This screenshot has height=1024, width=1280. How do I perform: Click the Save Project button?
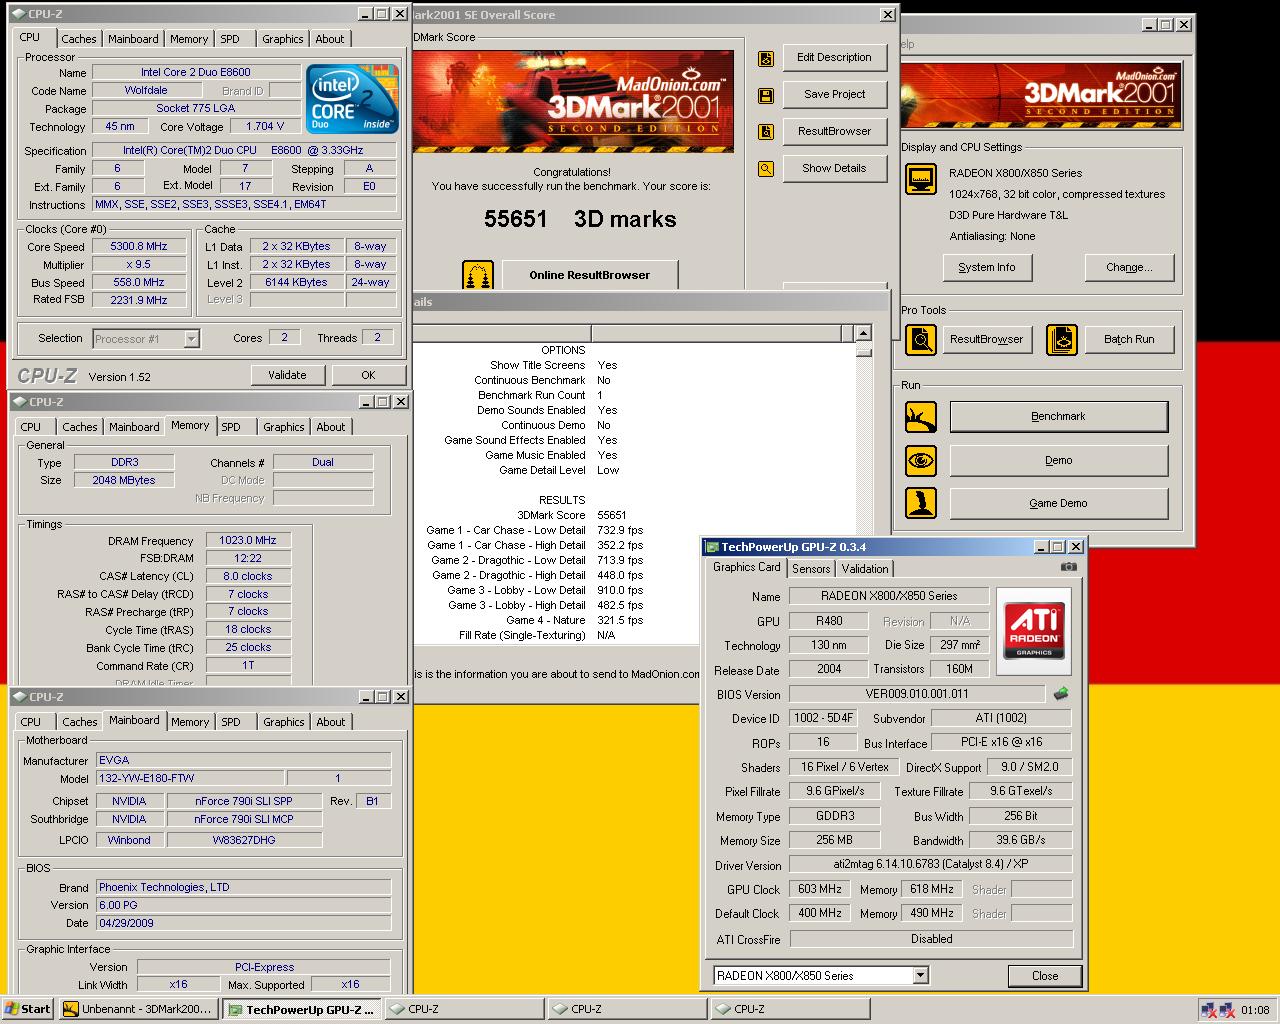[x=834, y=95]
